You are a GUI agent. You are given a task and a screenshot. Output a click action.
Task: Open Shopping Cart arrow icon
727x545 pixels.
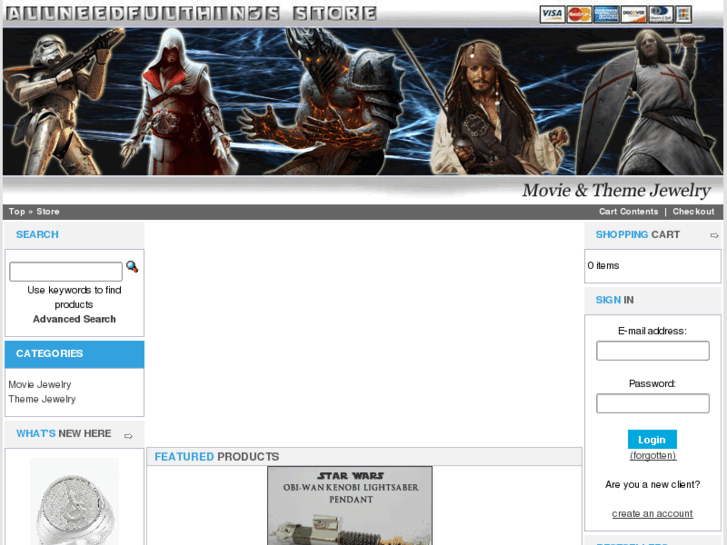coord(714,236)
